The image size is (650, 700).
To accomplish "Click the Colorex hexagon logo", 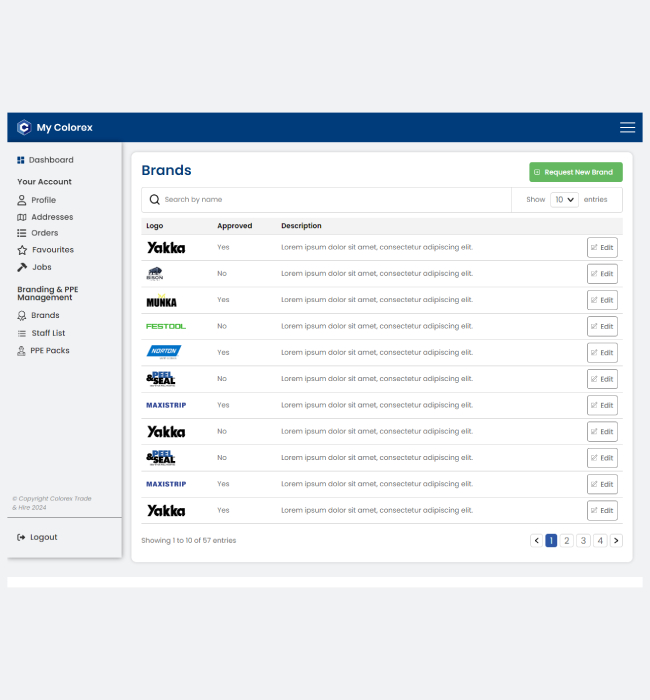I will [x=24, y=127].
